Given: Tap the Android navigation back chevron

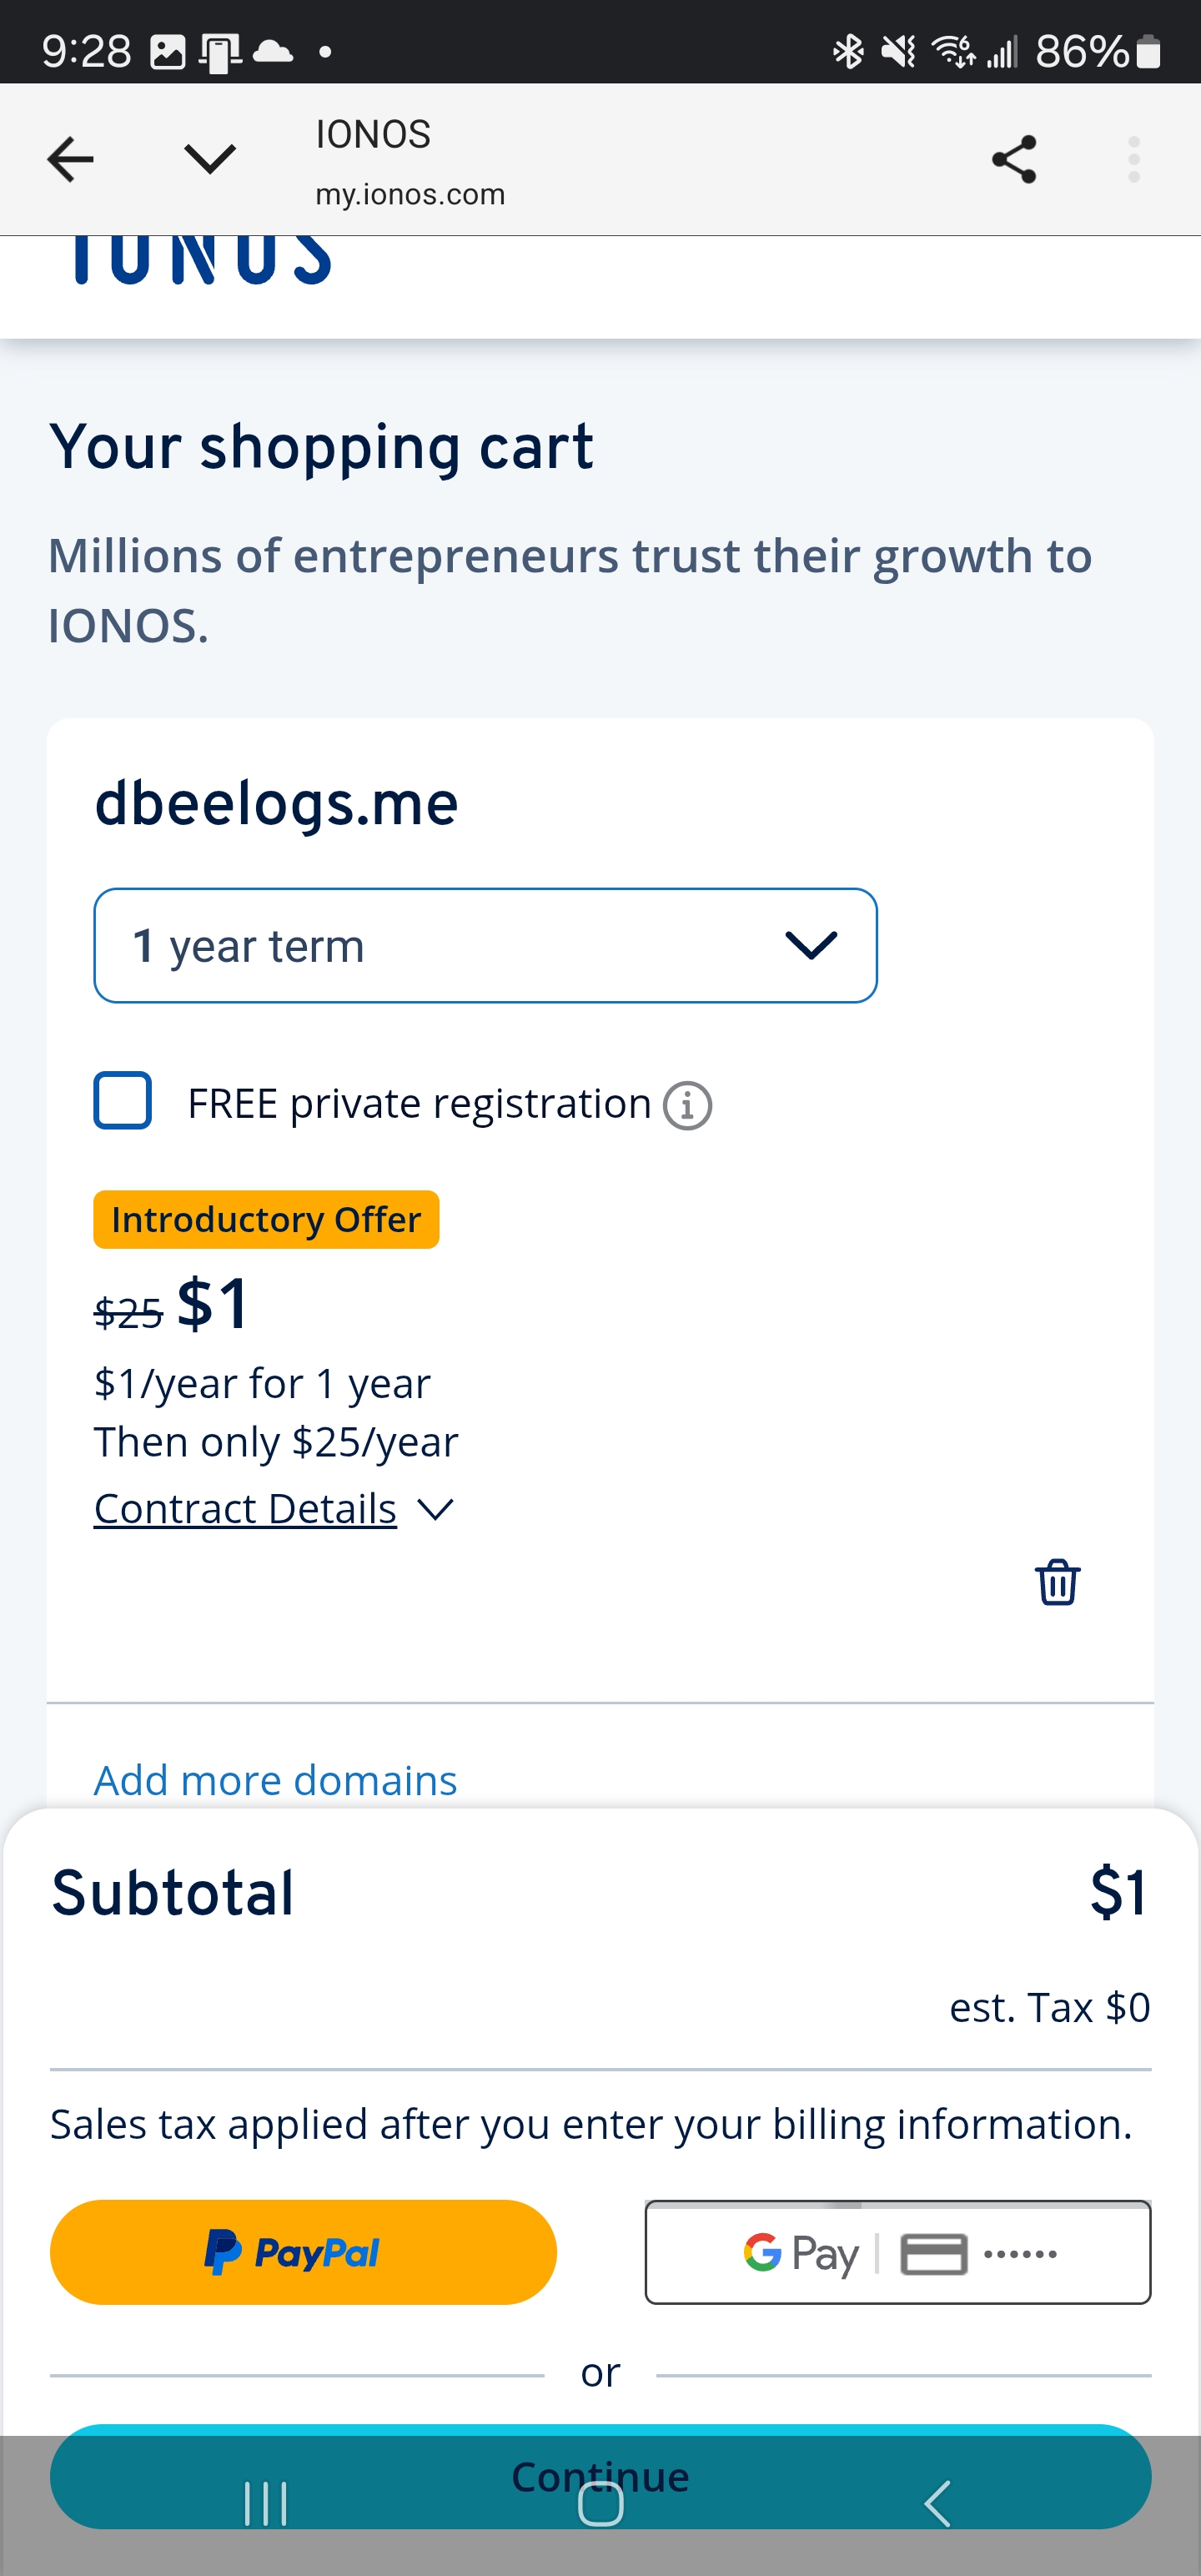Looking at the screenshot, I should [937, 2504].
